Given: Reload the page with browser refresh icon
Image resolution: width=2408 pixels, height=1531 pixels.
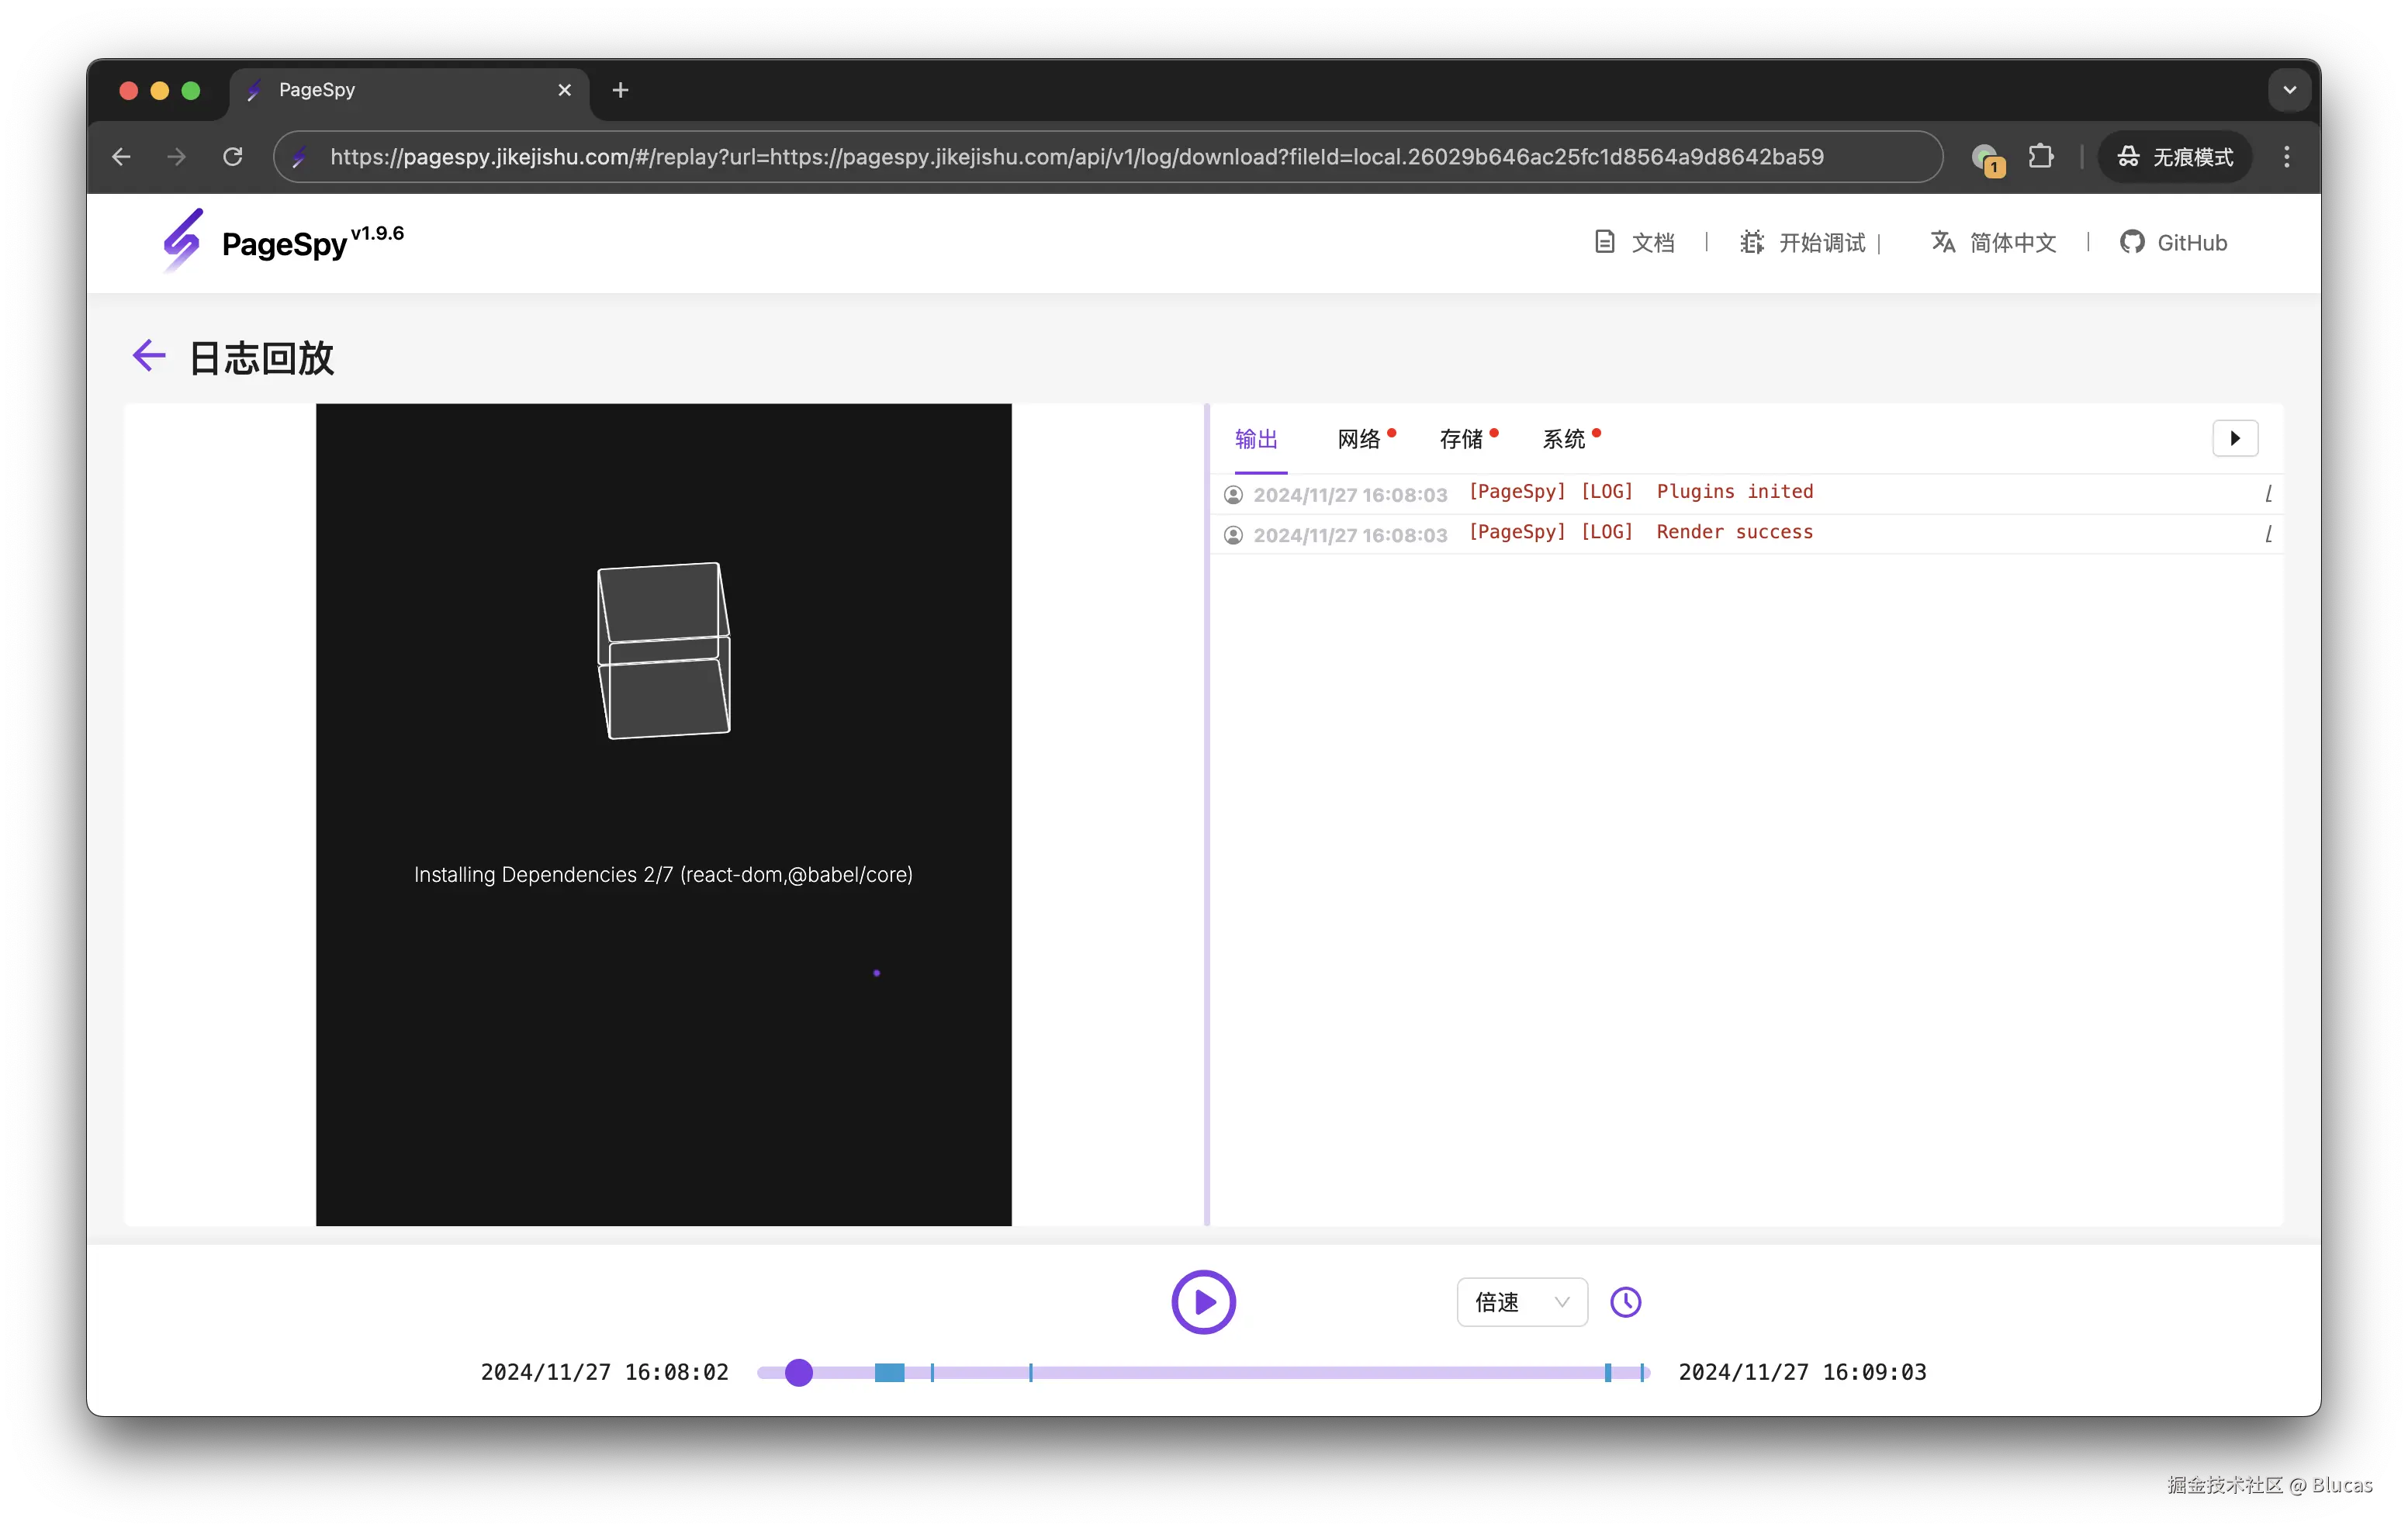Looking at the screenshot, I should point(233,157).
